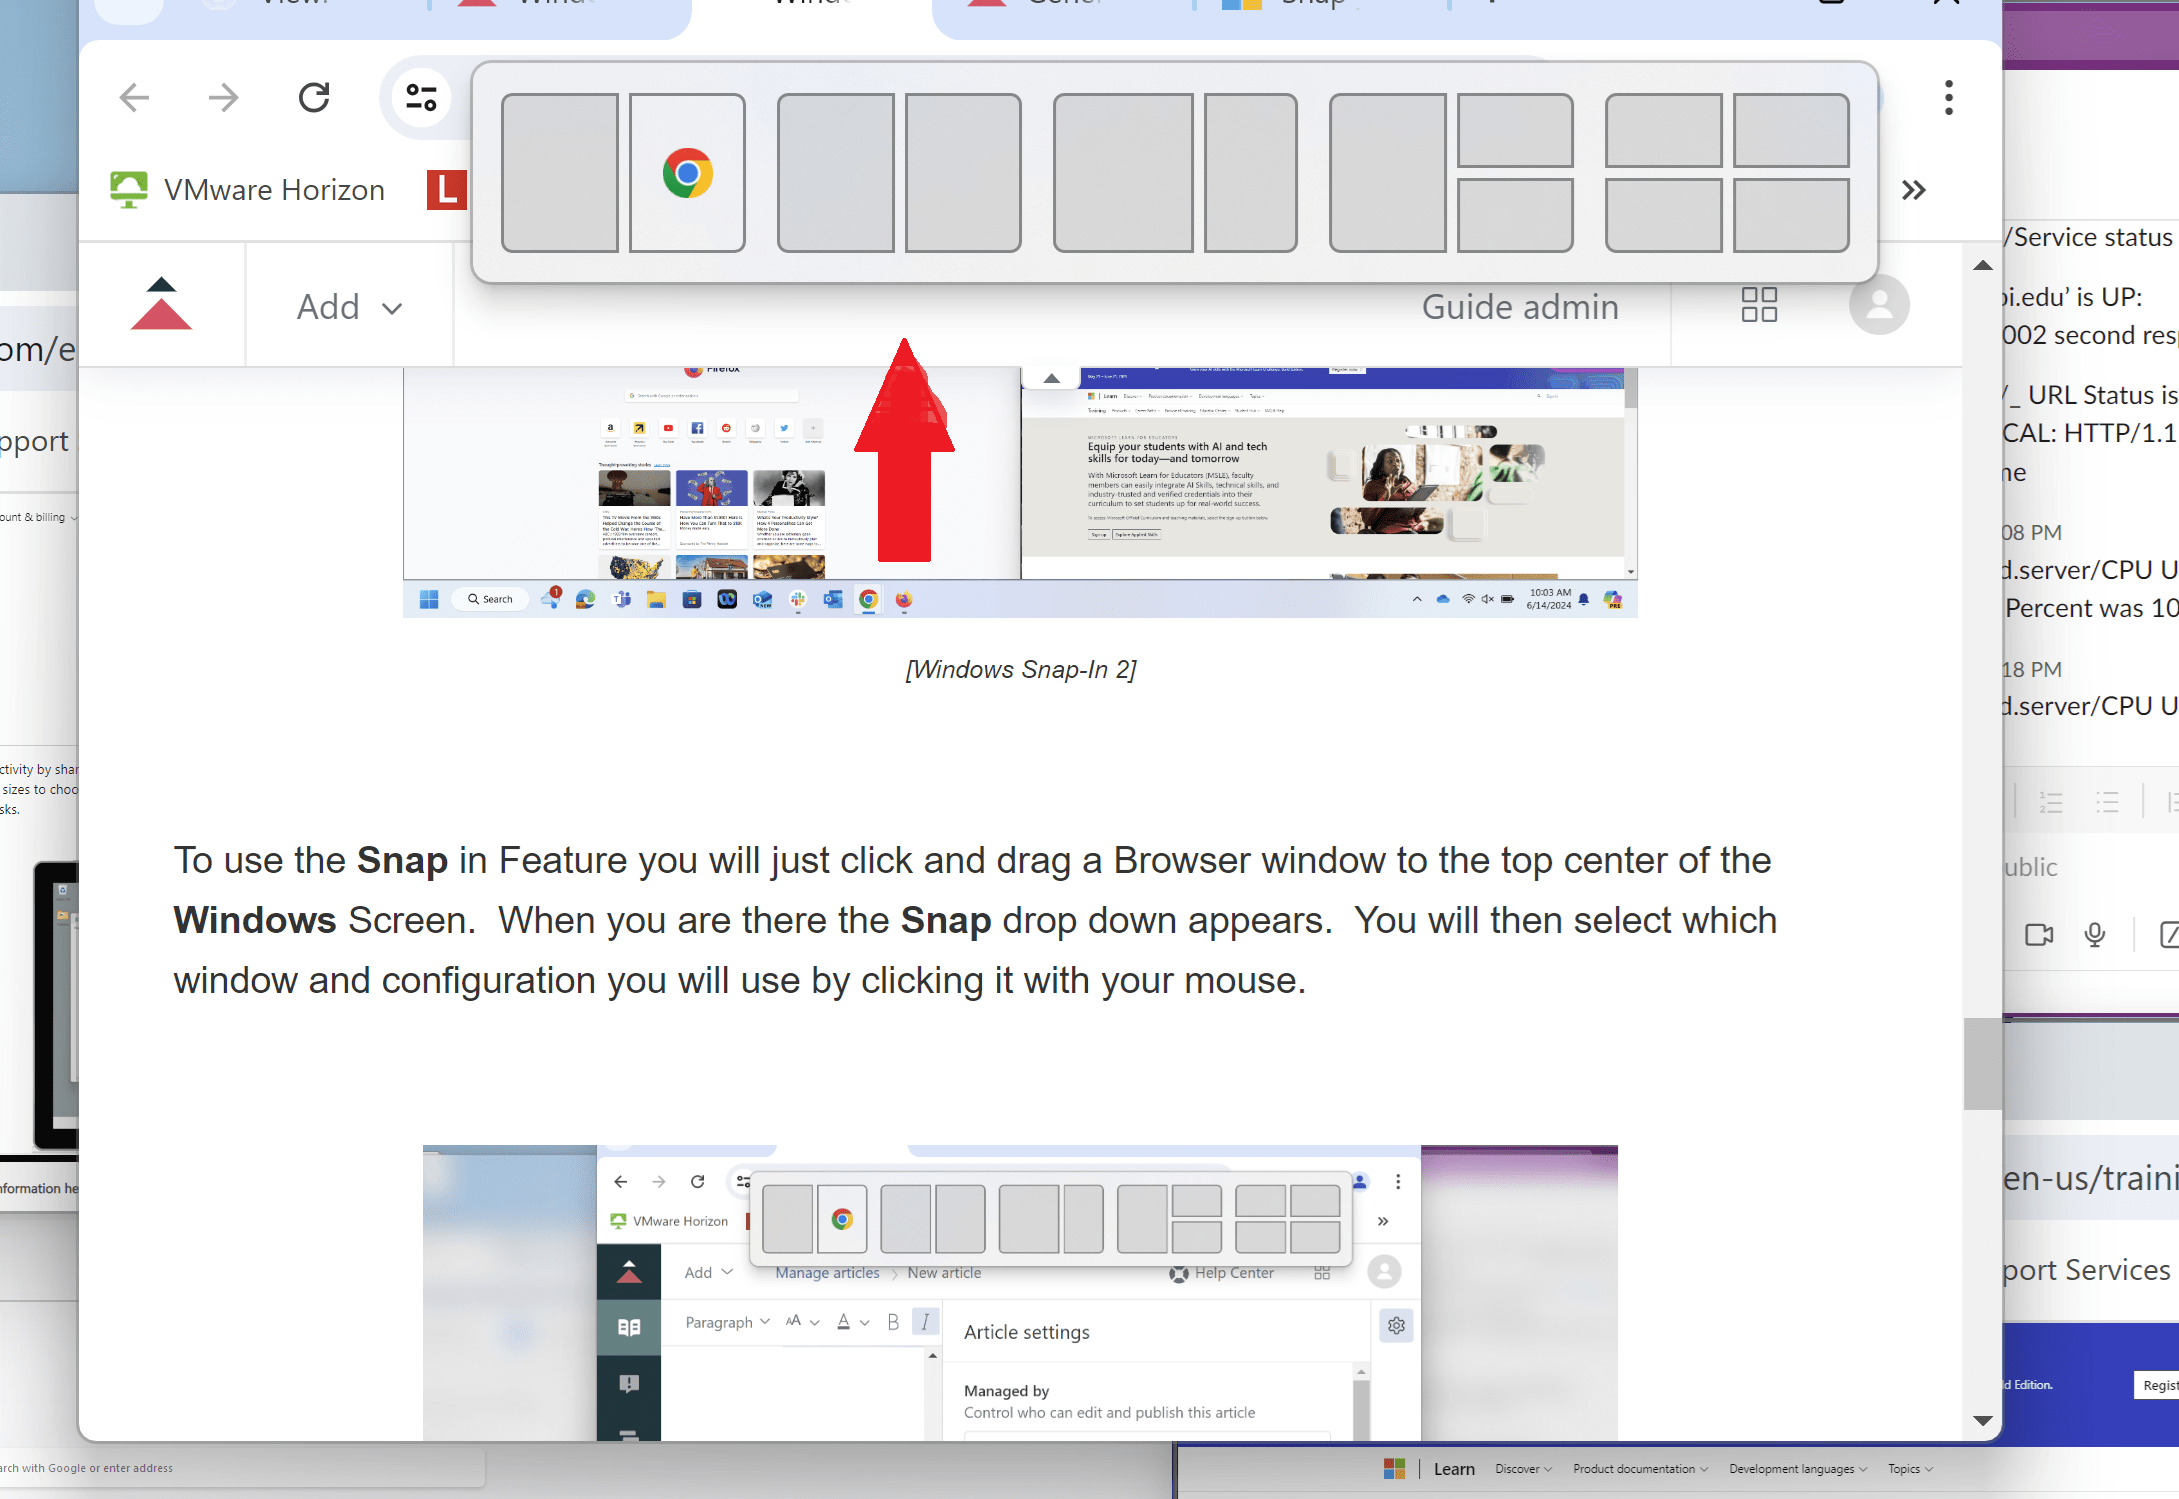Show more bookmarks with double chevron
Image resolution: width=2179 pixels, height=1499 pixels.
pos(1913,190)
